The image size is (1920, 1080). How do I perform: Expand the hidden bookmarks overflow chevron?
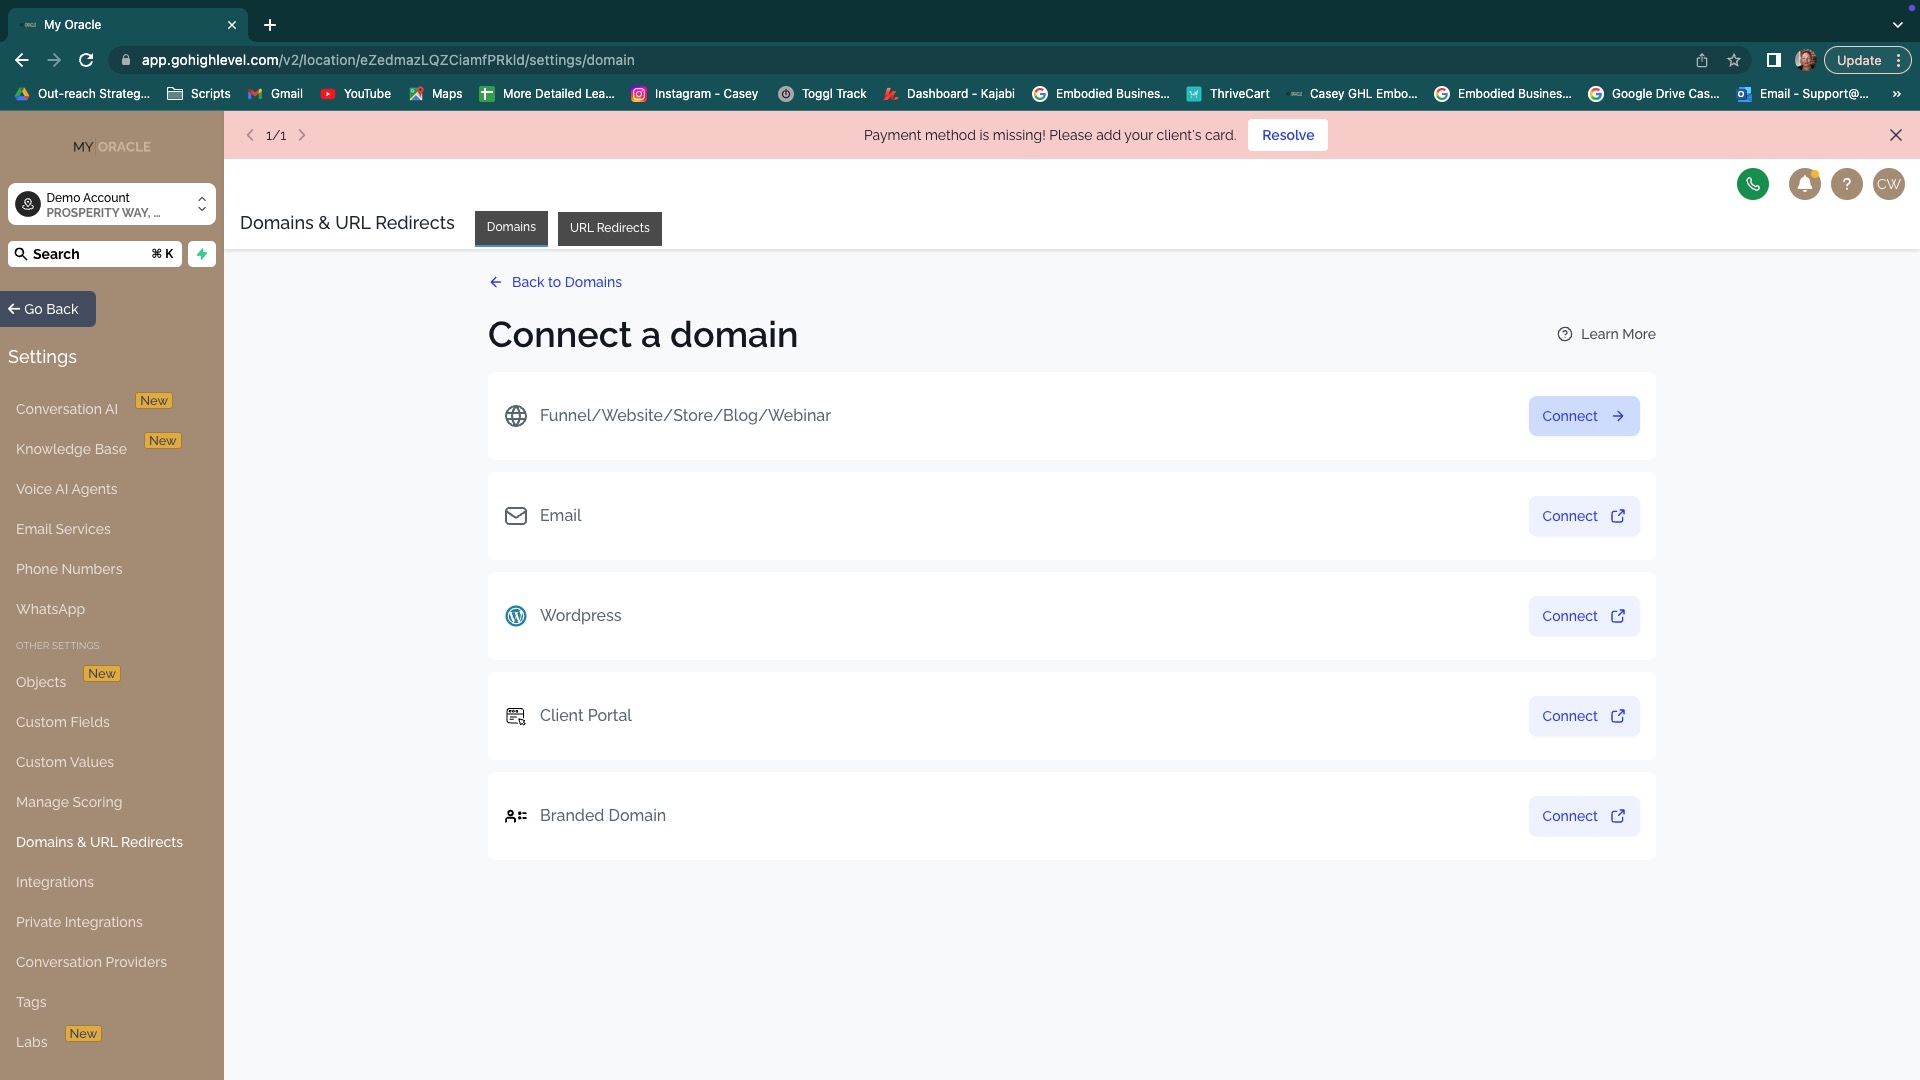tap(1896, 94)
